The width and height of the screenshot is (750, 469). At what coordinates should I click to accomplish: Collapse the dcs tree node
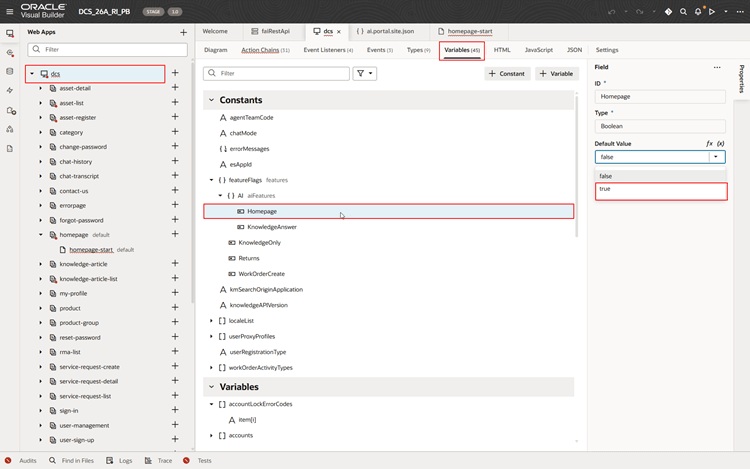click(x=32, y=74)
